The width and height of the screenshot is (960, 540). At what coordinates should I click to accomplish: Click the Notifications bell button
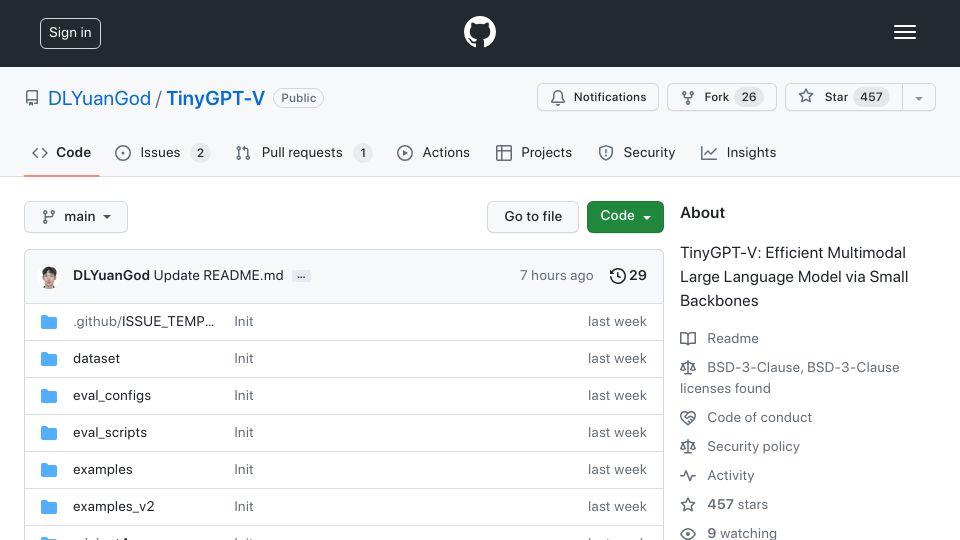pyautogui.click(x=598, y=97)
